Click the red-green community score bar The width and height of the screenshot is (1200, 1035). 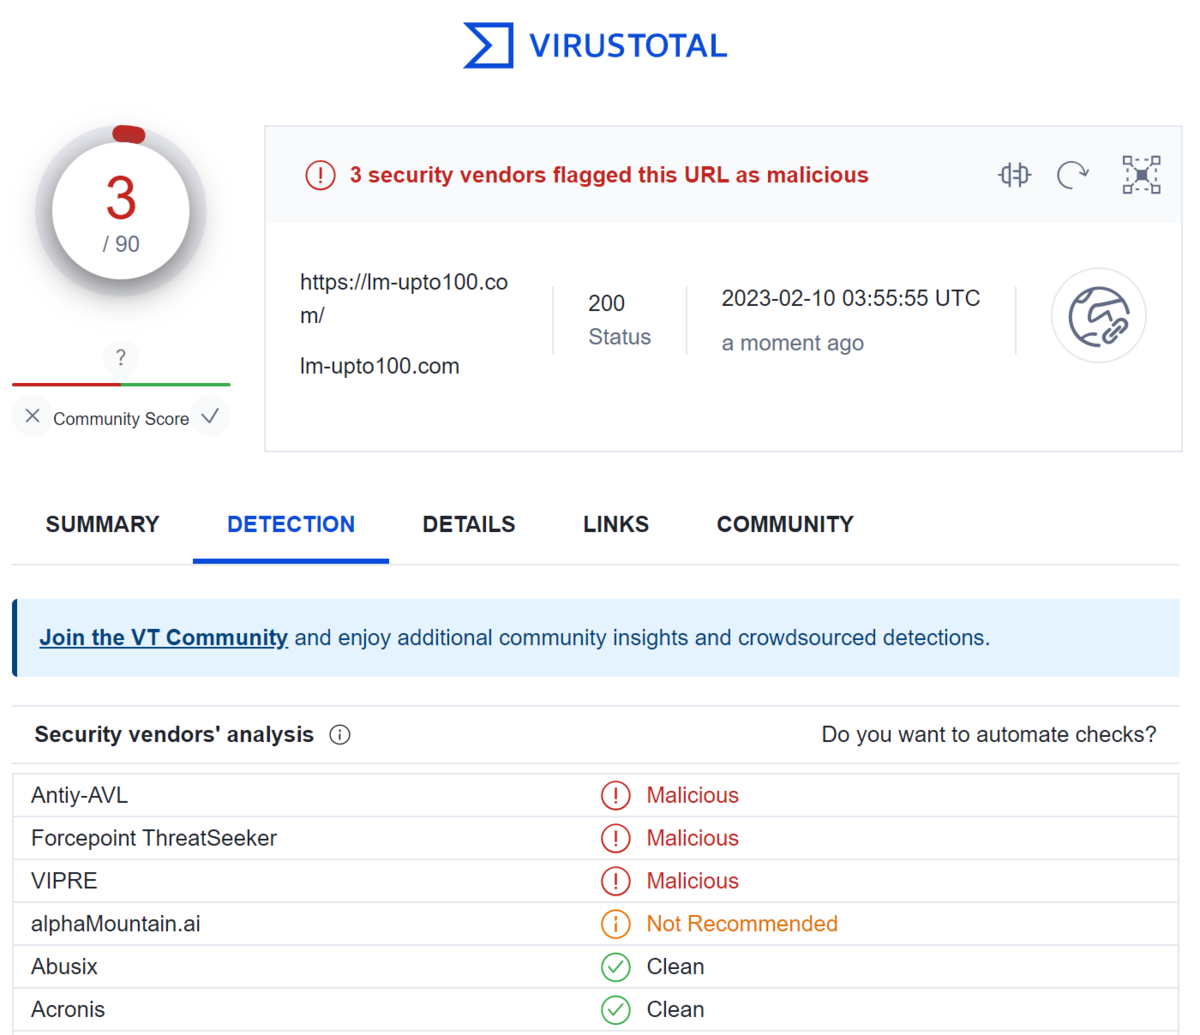coord(121,384)
